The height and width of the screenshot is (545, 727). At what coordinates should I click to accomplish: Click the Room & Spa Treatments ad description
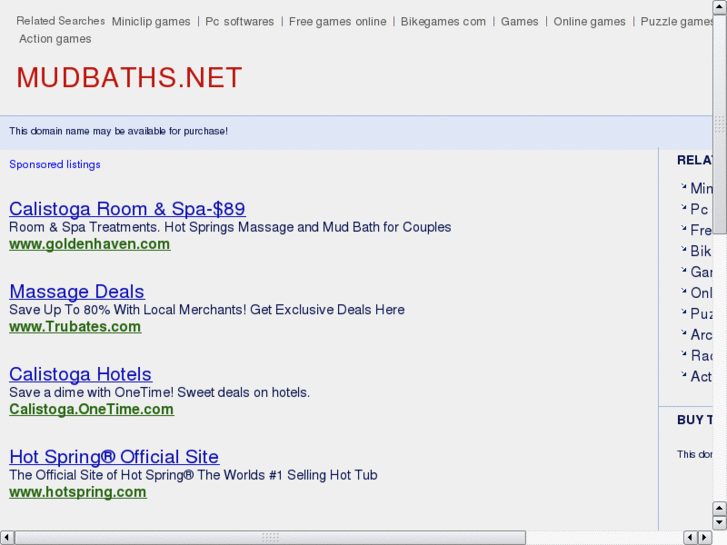coord(230,227)
